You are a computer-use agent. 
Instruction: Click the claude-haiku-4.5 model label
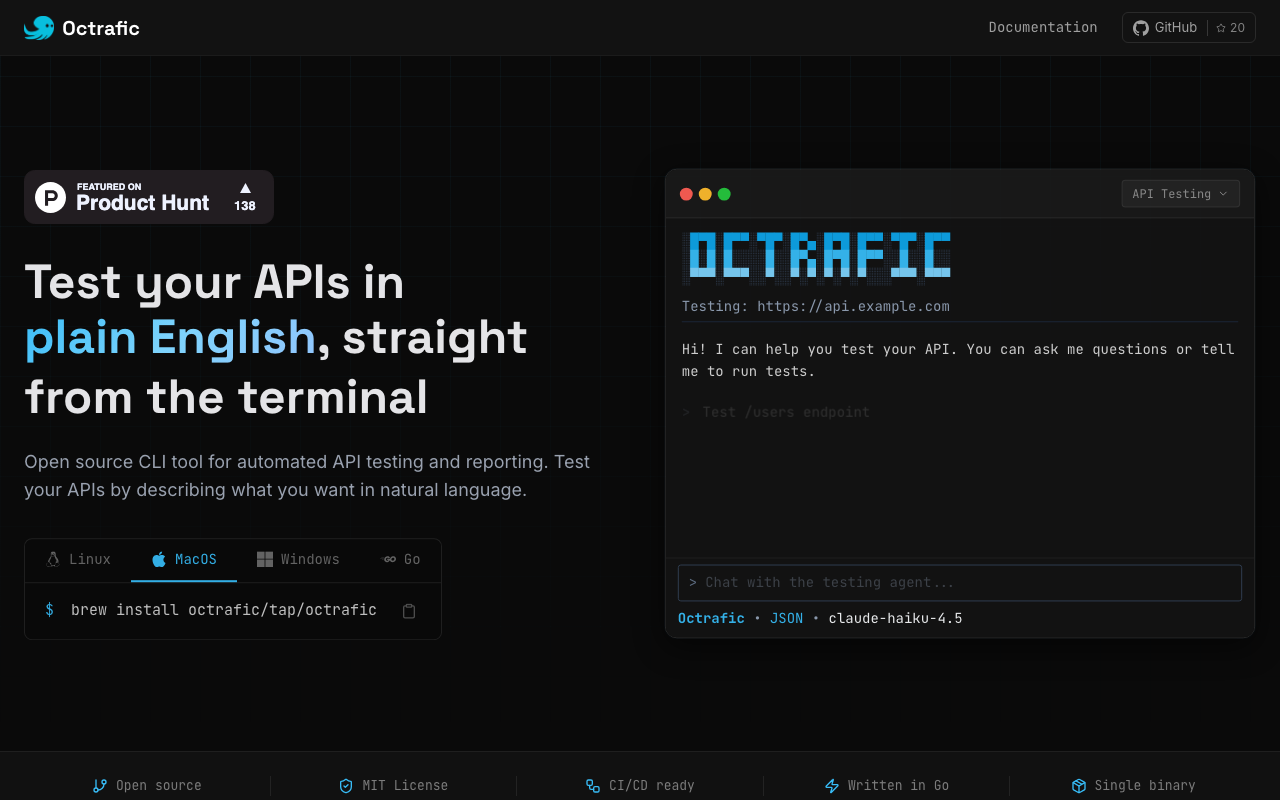tap(895, 618)
